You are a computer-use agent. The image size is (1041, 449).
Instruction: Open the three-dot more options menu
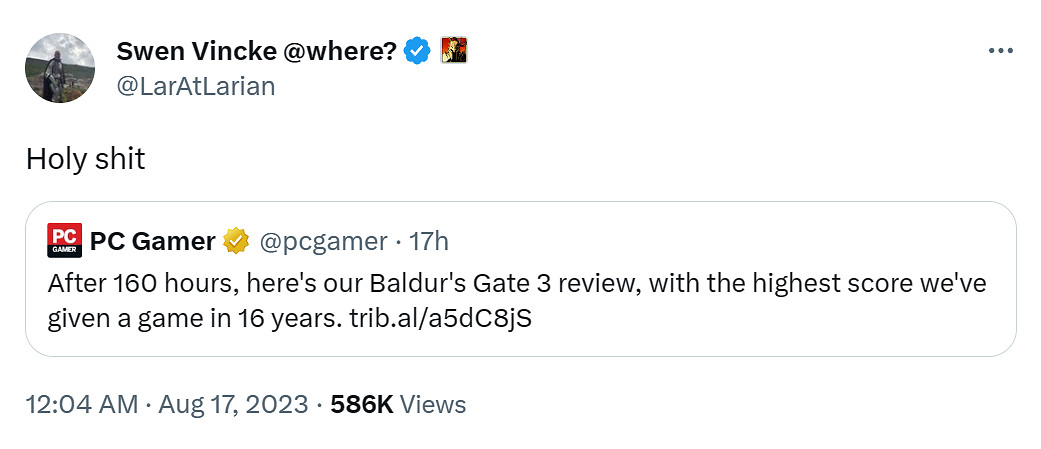[999, 51]
